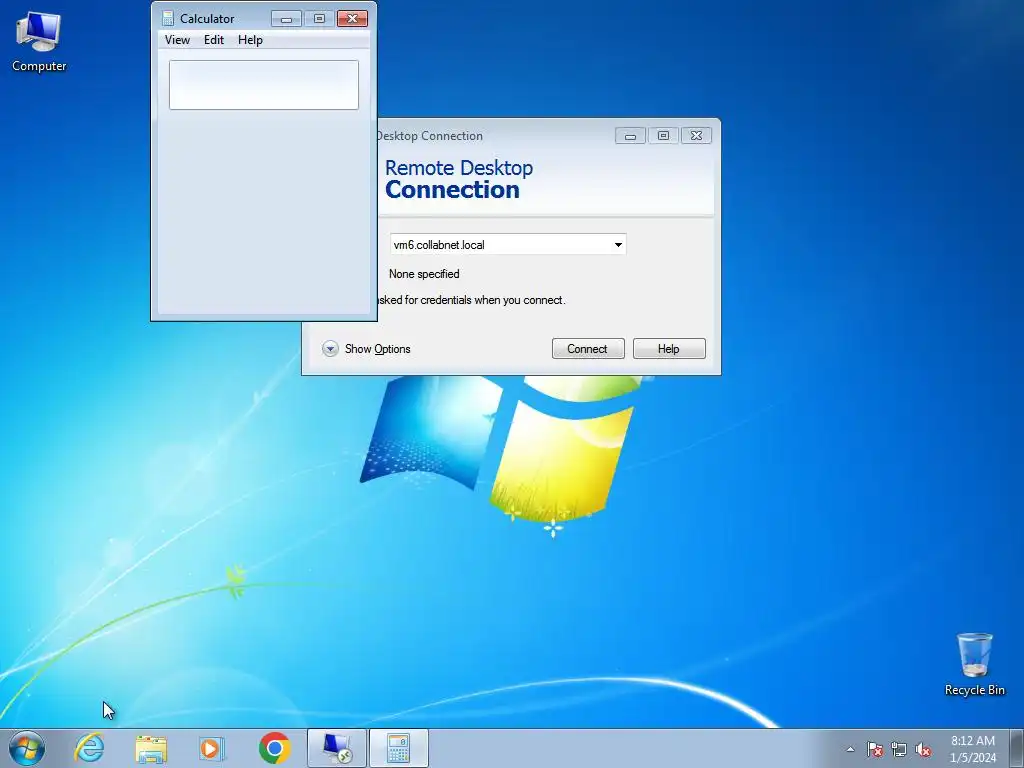Open Windows Explorer folder in taskbar

(x=151, y=748)
